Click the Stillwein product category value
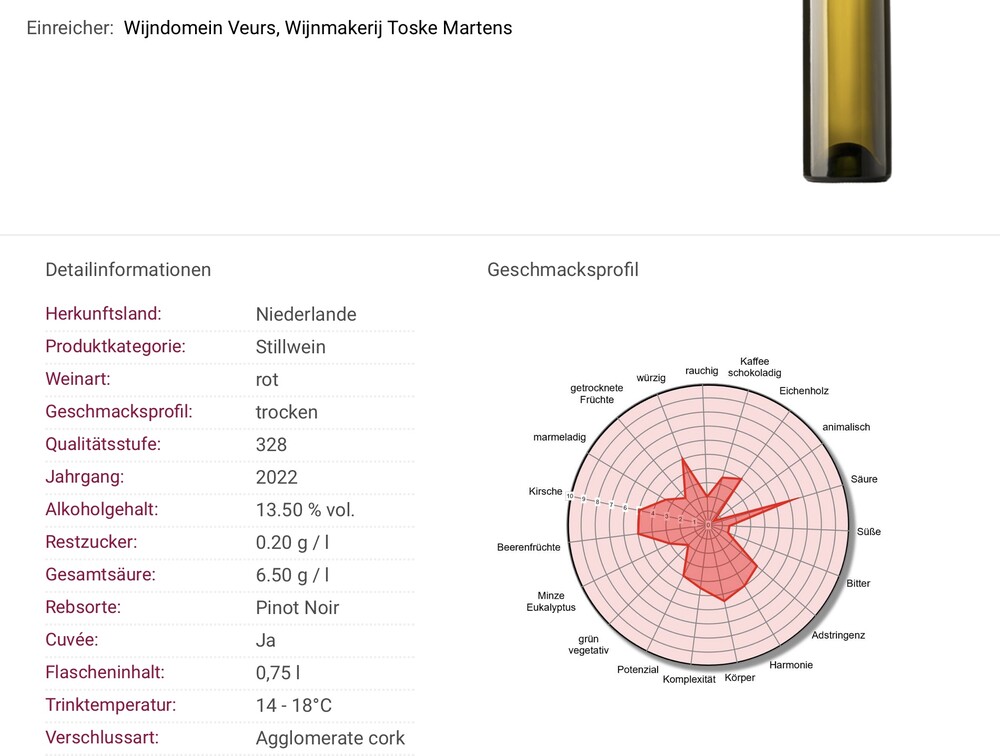Viewport: 1000px width, 756px height. [x=290, y=347]
